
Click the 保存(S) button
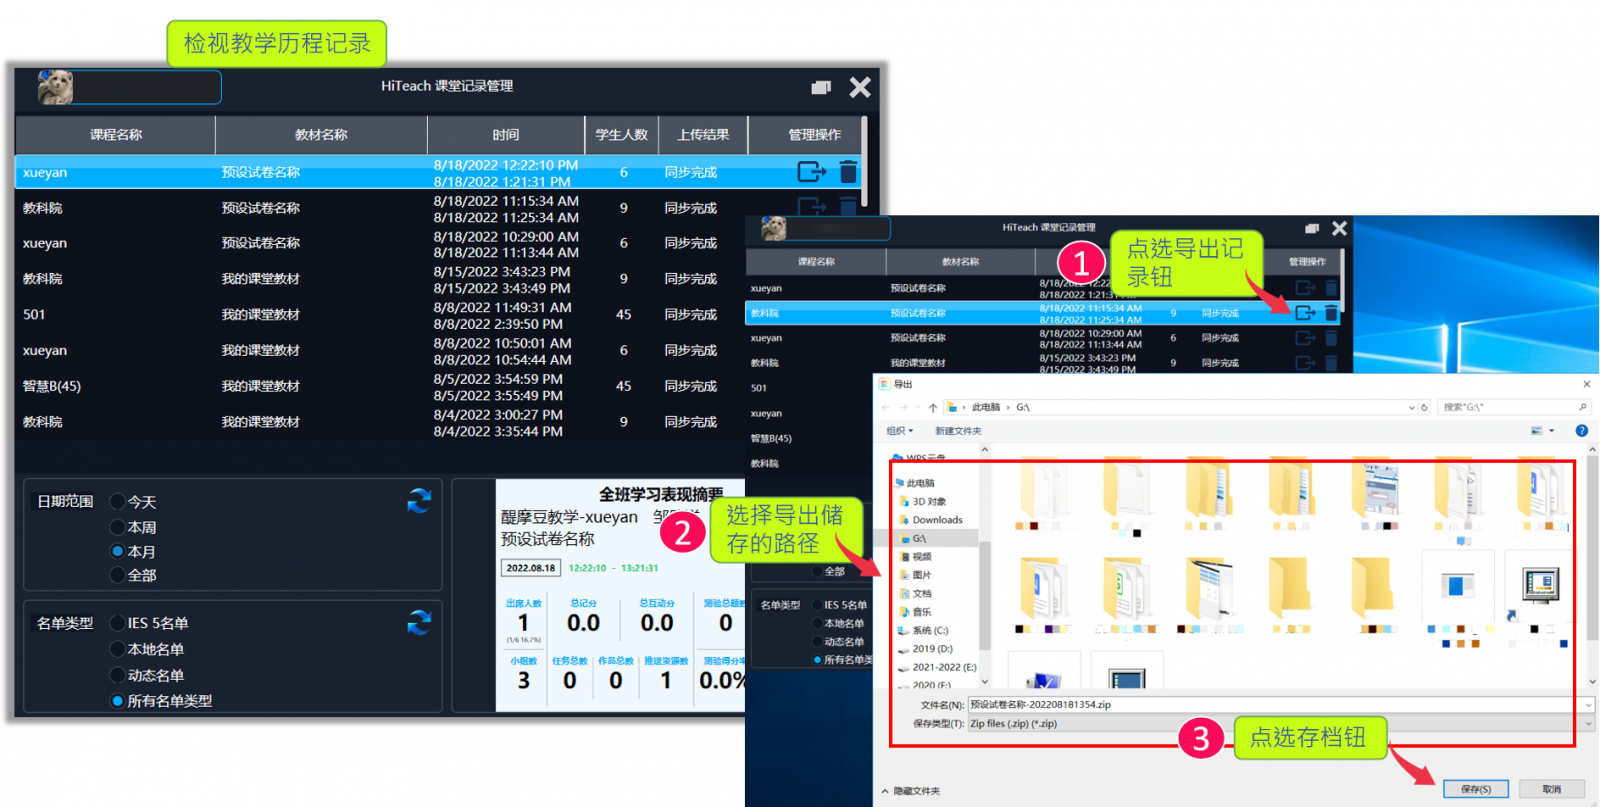coord(1475,789)
